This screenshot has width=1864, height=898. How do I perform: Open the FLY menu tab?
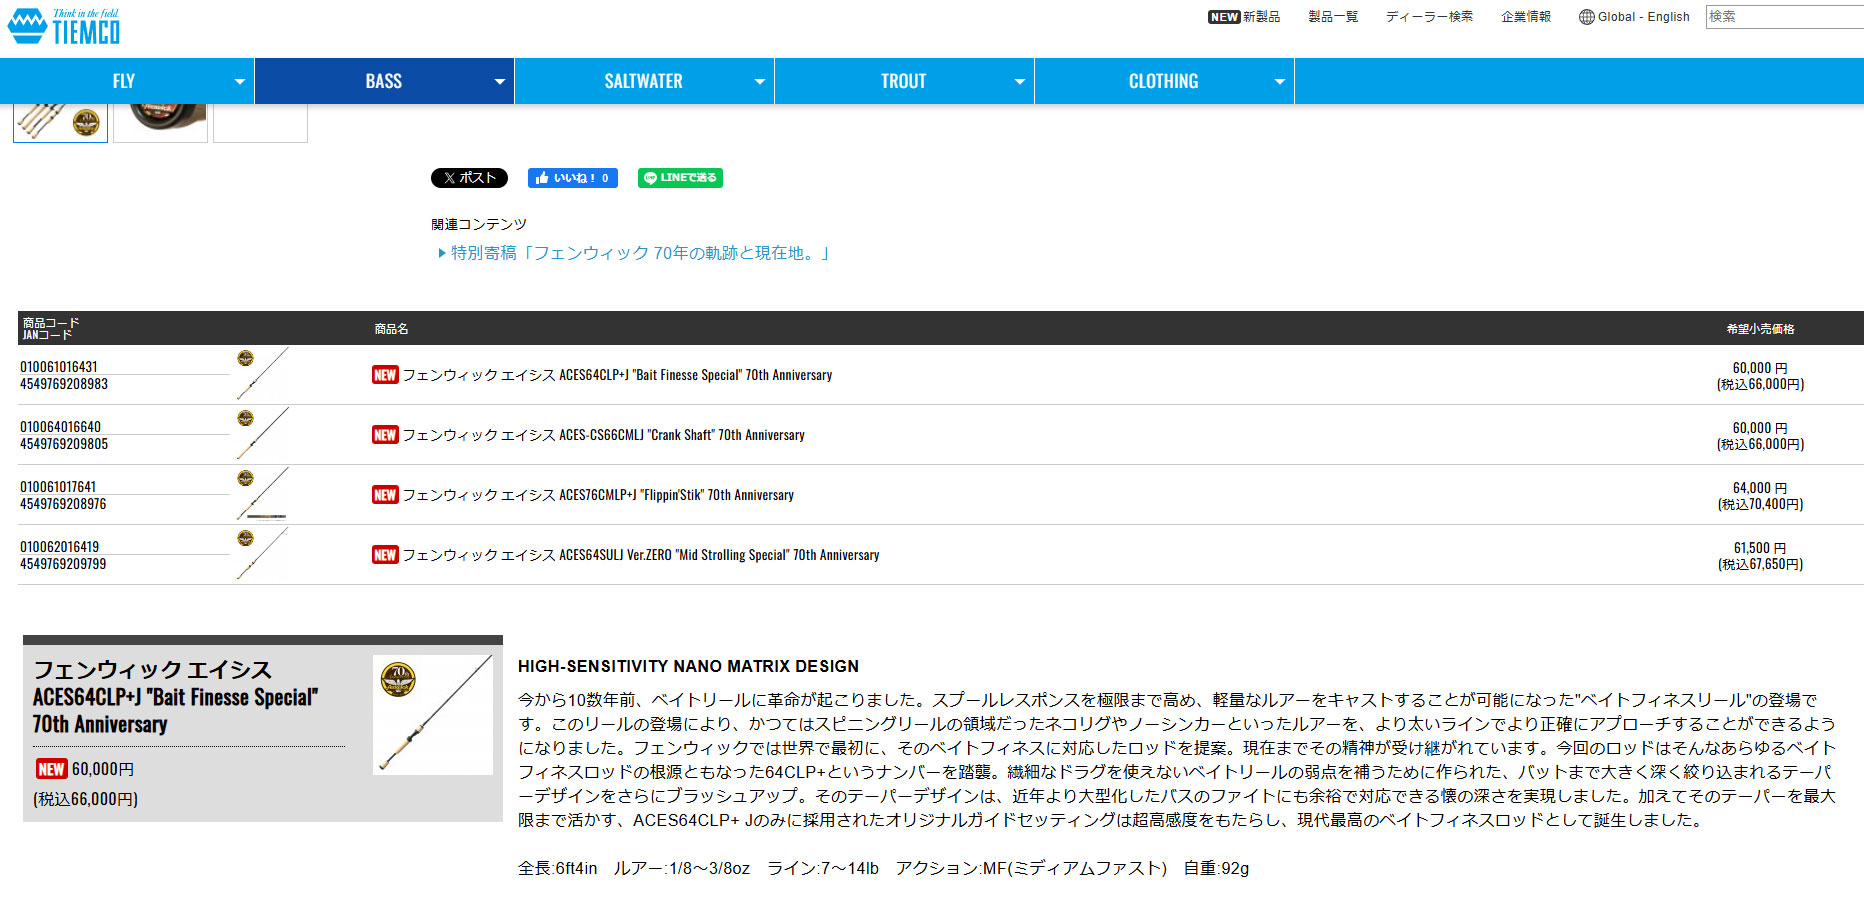[124, 81]
